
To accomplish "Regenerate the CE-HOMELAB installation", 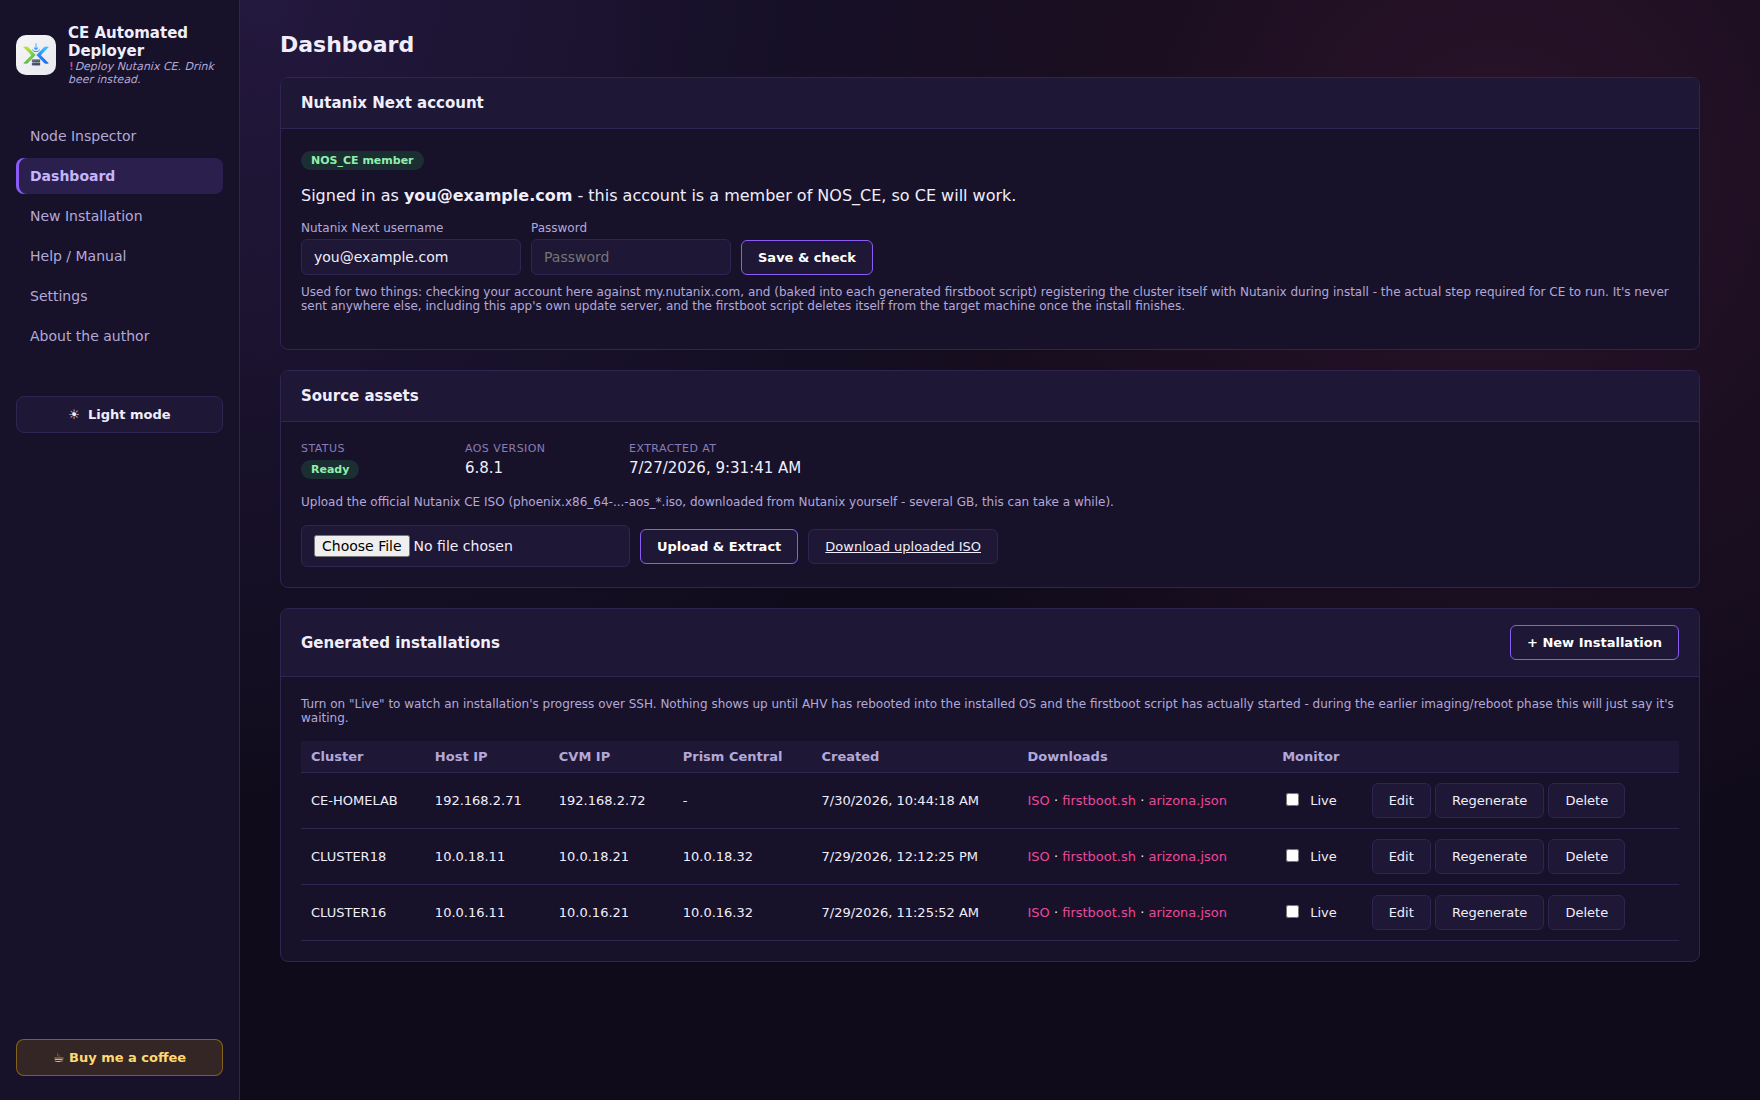I will pyautogui.click(x=1489, y=800).
